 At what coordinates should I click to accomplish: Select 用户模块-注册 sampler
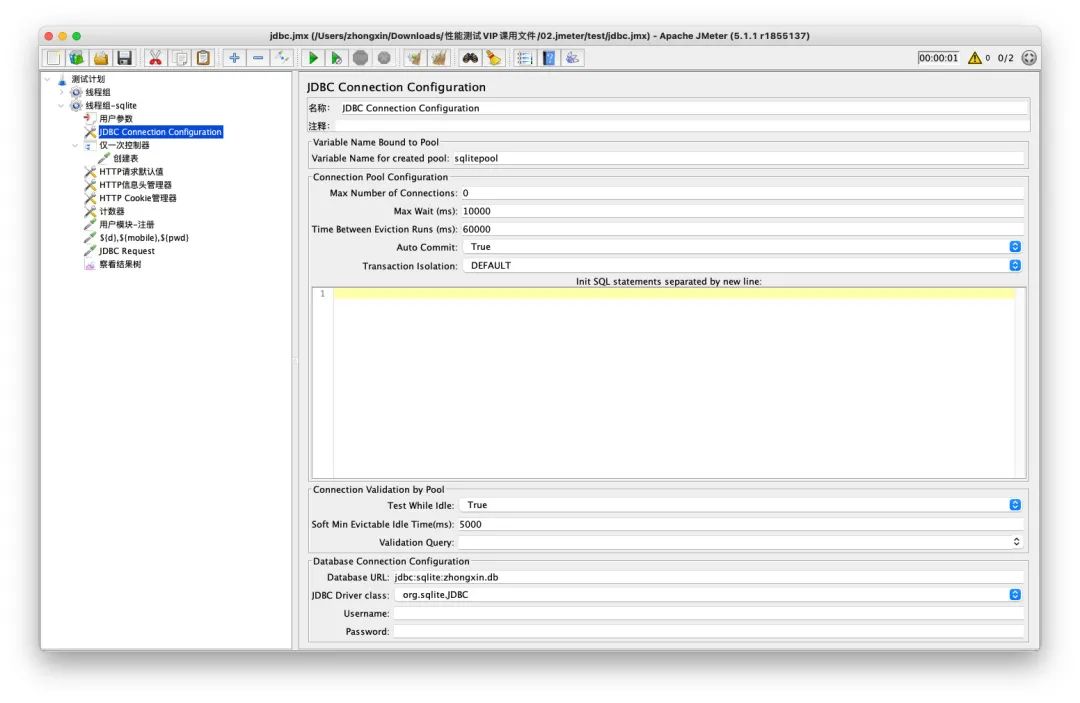coord(127,224)
